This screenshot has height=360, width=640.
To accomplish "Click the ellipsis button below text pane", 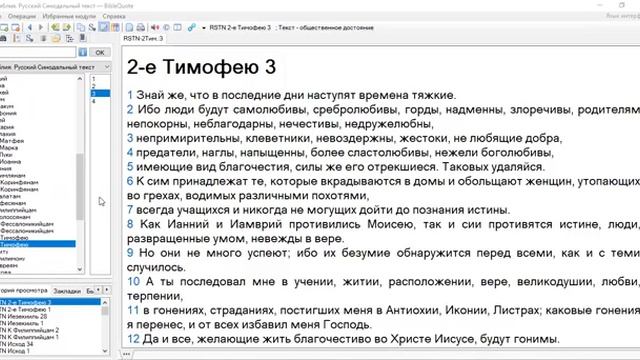I will click(127, 354).
